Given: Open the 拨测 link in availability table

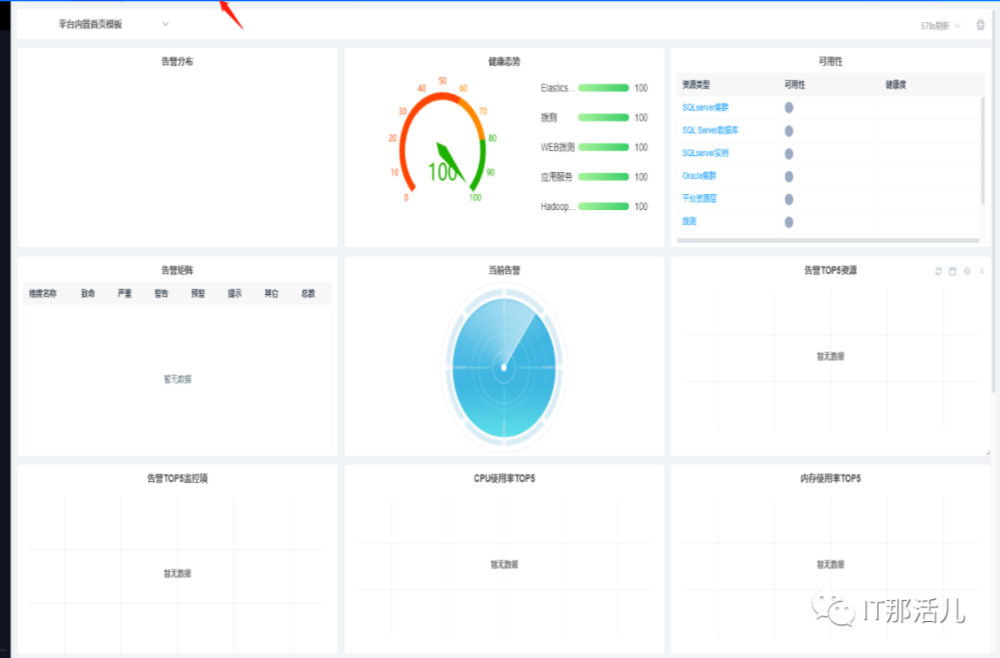Looking at the screenshot, I should pyautogui.click(x=689, y=221).
